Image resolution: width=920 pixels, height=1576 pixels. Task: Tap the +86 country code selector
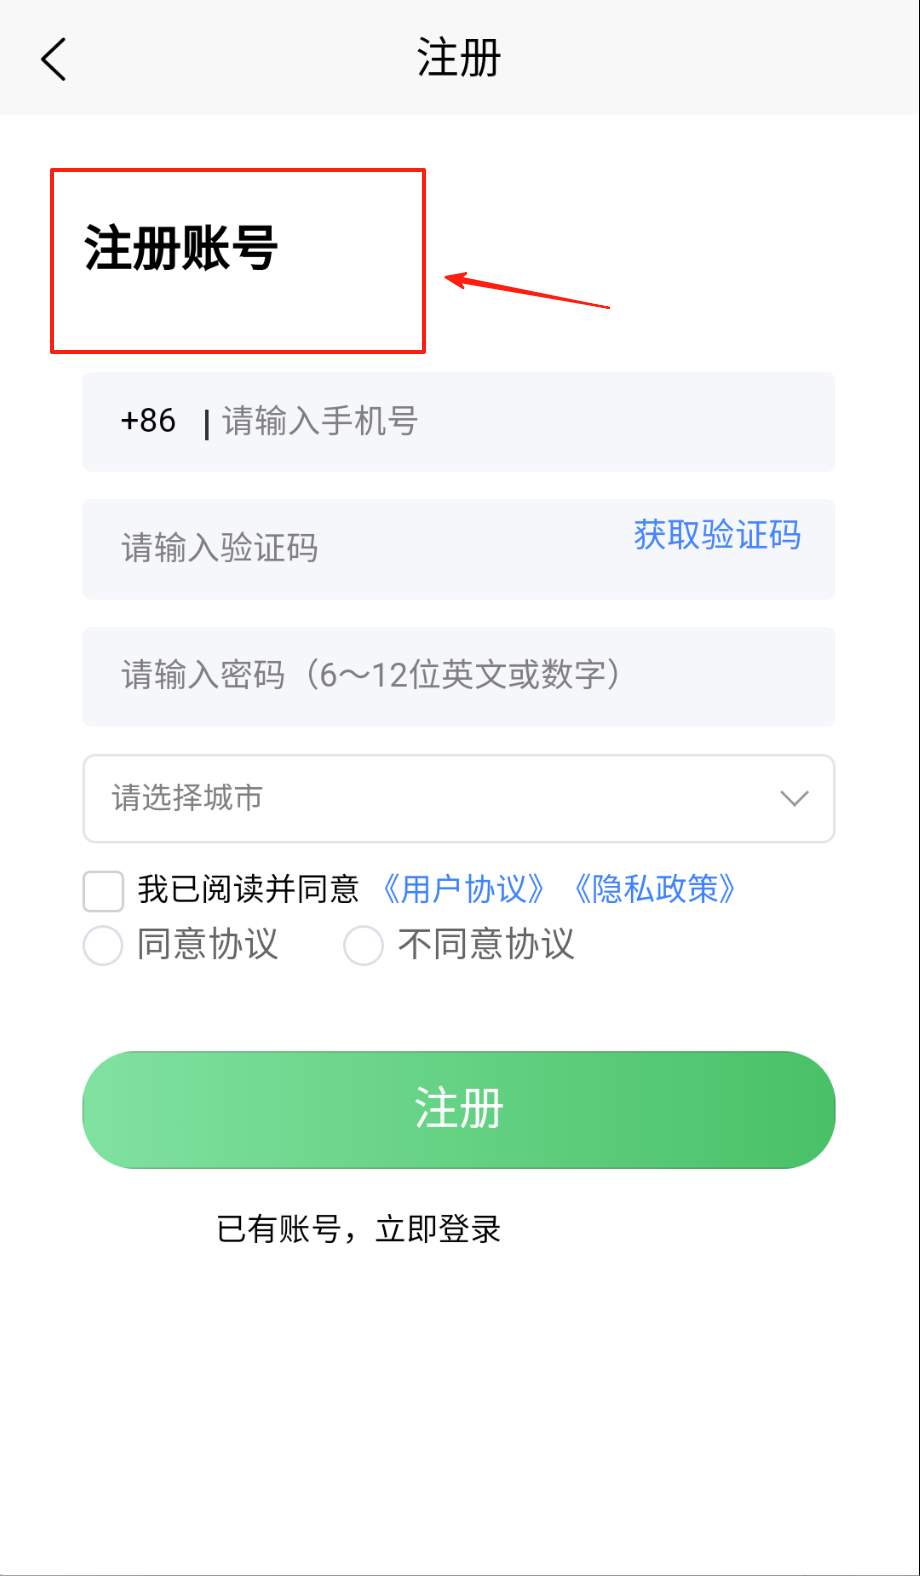click(148, 421)
